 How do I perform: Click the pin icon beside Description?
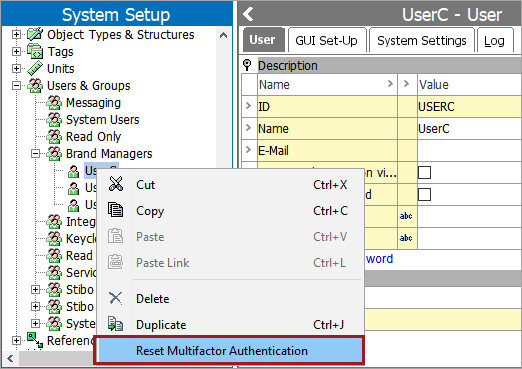pos(247,65)
